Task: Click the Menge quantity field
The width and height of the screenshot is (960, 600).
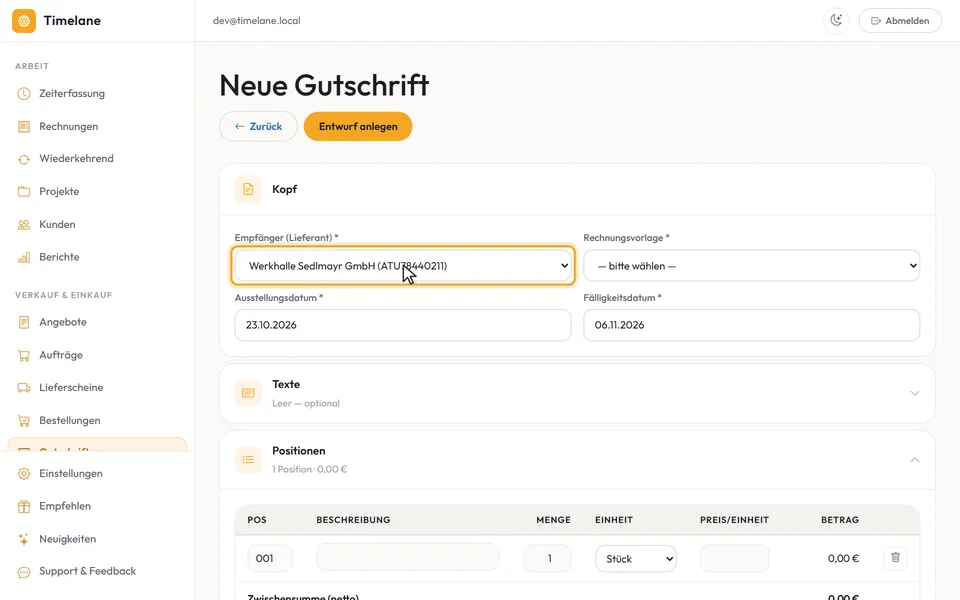Action: (547, 558)
